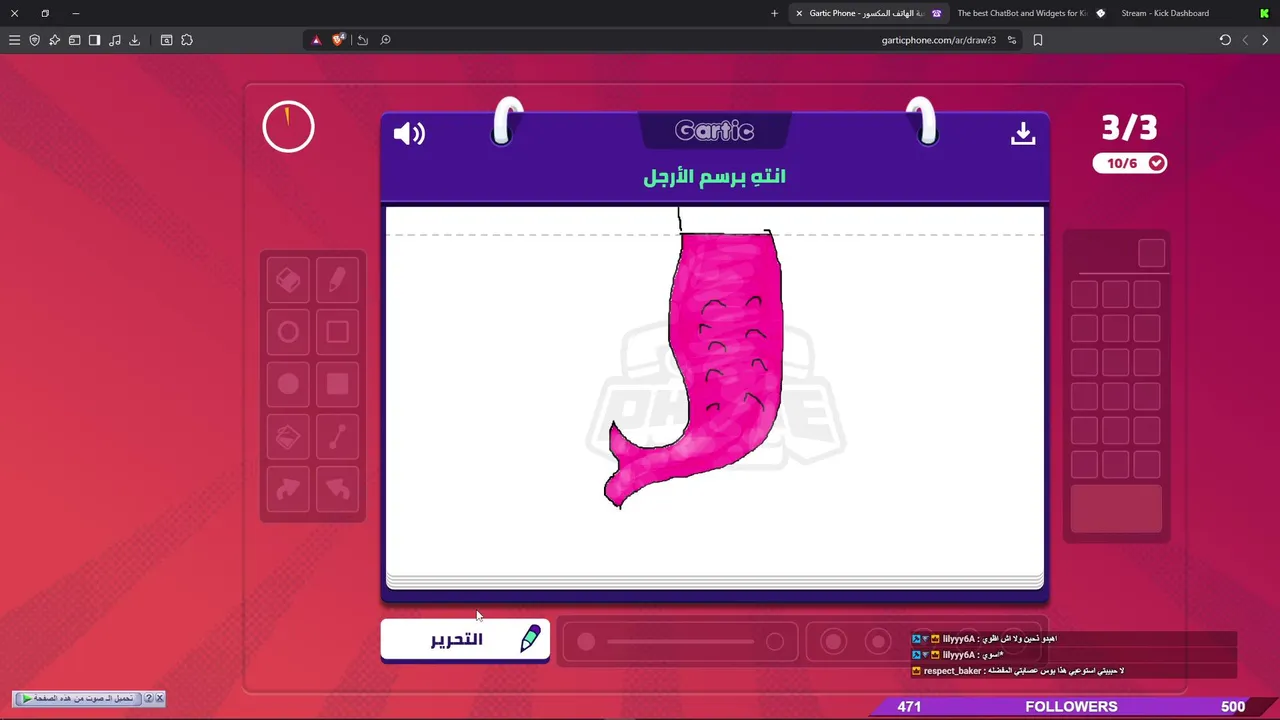Open the zoom magnifier in address bar
The width and height of the screenshot is (1280, 720).
point(385,40)
